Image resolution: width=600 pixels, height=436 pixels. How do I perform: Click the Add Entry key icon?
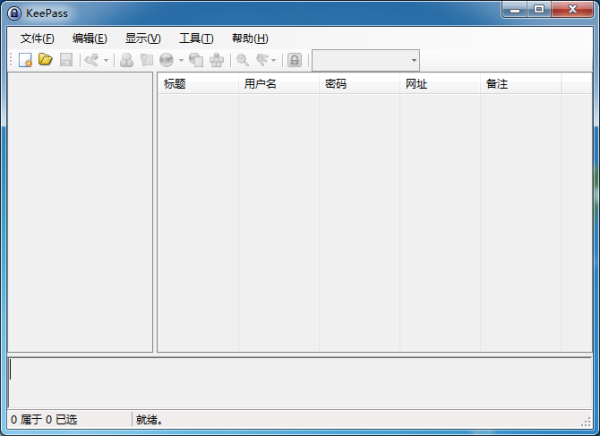pyautogui.click(x=92, y=60)
